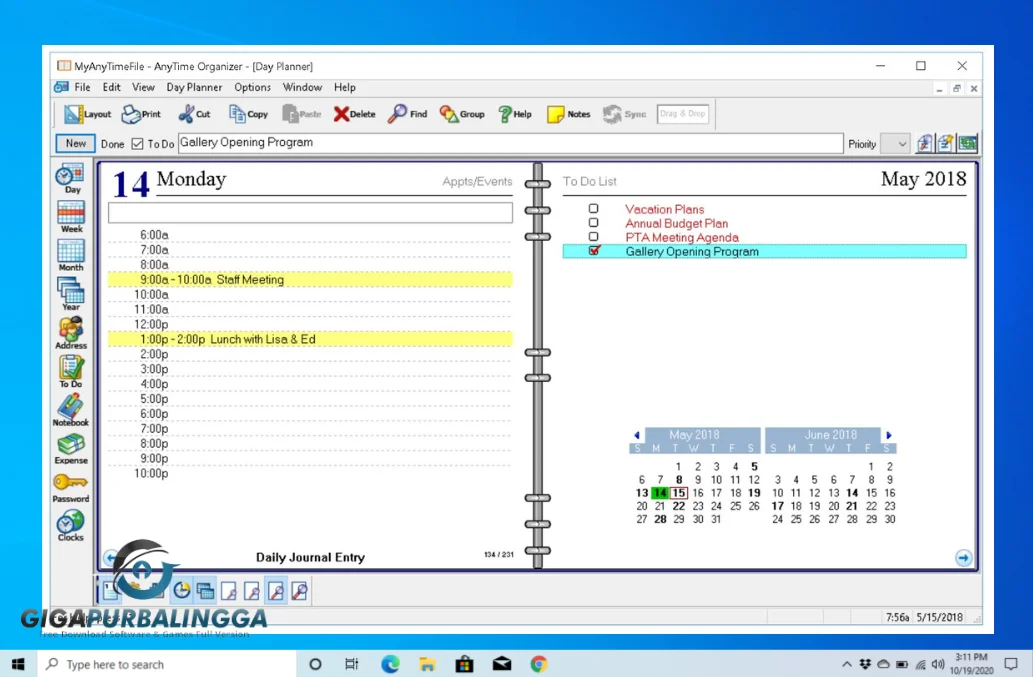
Task: Launch Microsoft Edge from the taskbar
Action: click(390, 664)
